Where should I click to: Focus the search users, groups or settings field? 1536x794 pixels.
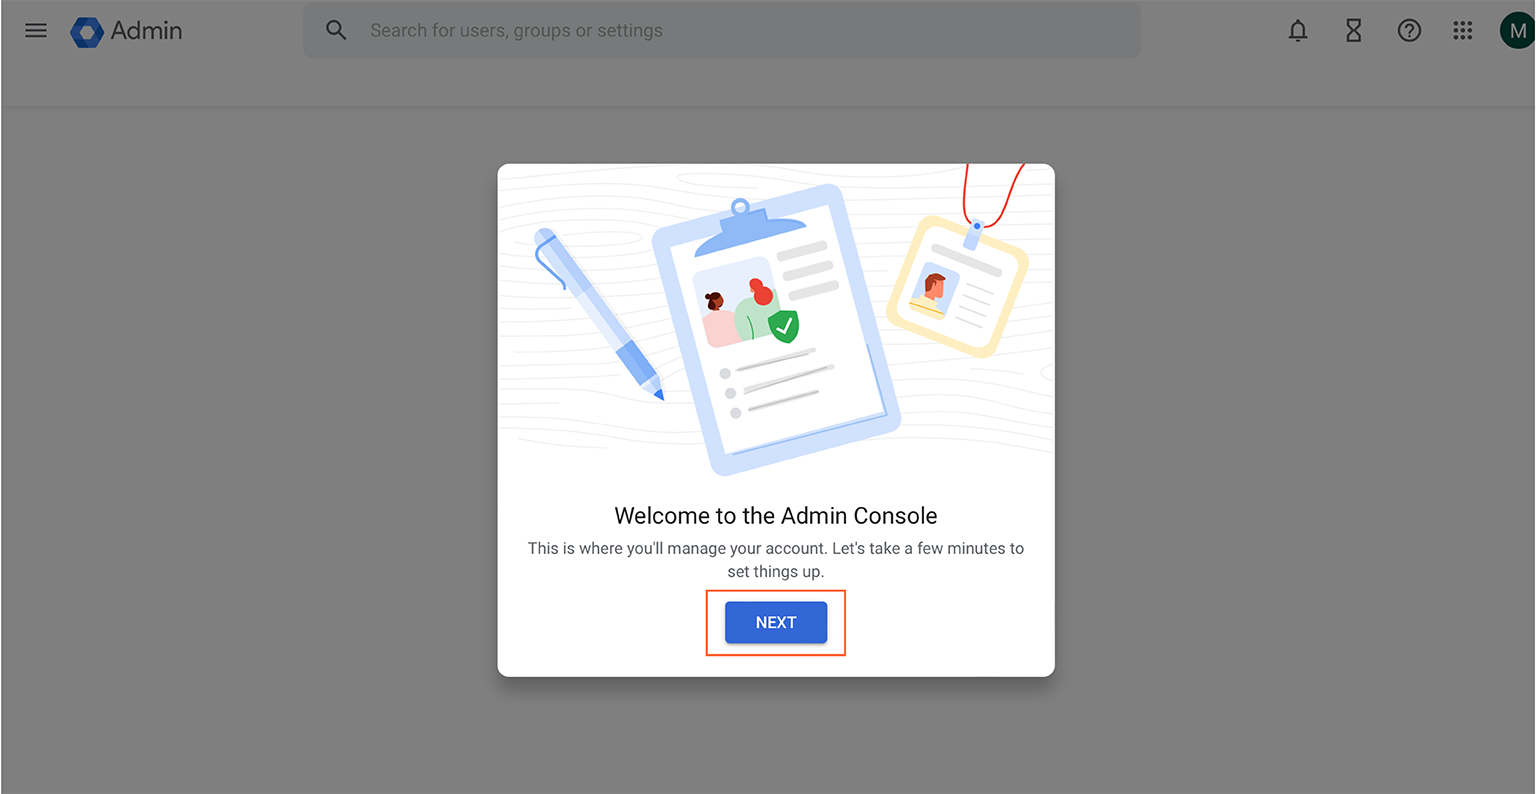click(722, 30)
